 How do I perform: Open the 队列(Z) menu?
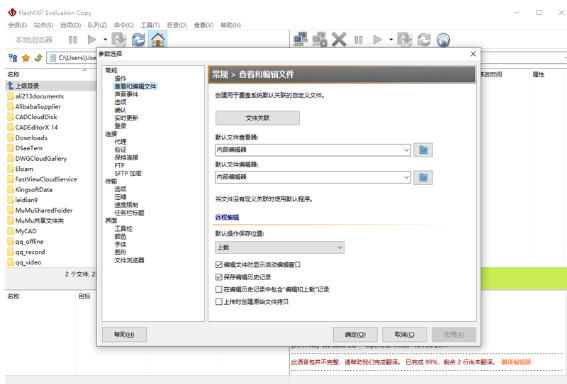[97, 25]
